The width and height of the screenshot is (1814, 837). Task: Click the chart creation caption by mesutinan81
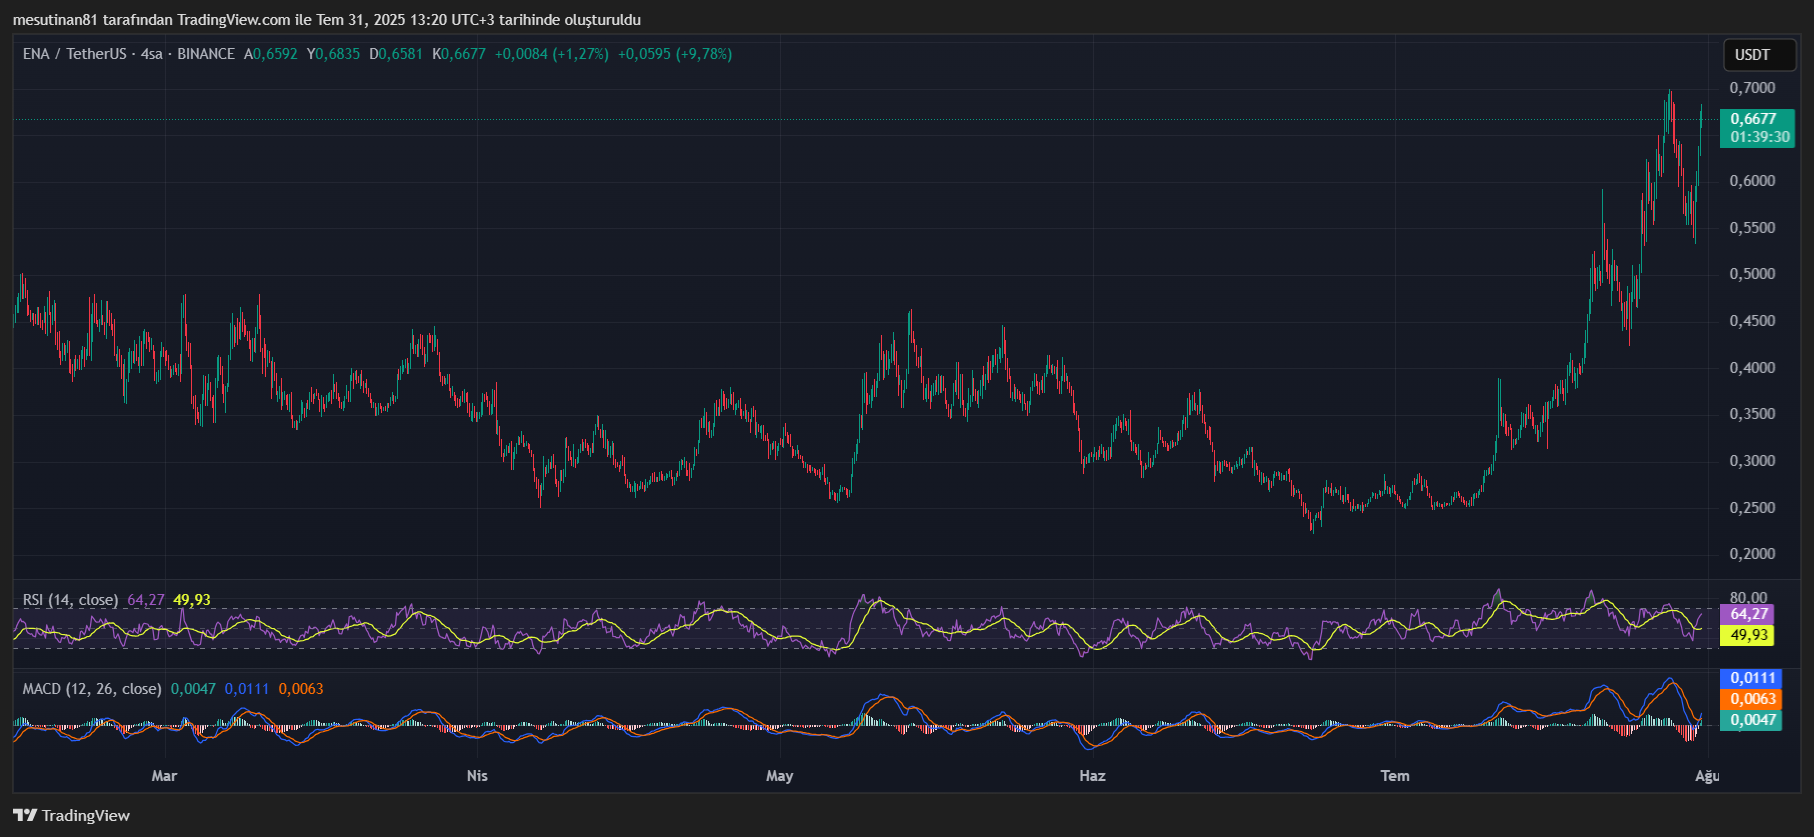[x=327, y=20]
